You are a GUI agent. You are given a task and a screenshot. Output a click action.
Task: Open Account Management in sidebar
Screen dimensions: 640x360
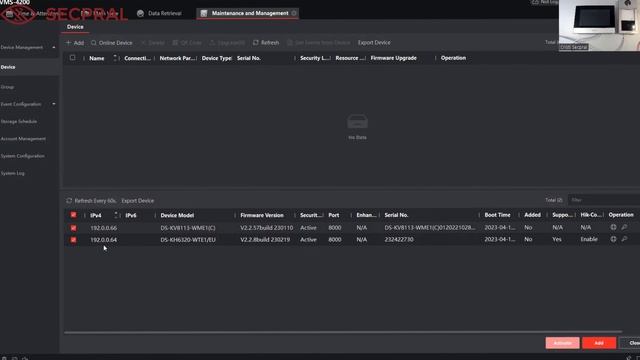click(x=23, y=139)
